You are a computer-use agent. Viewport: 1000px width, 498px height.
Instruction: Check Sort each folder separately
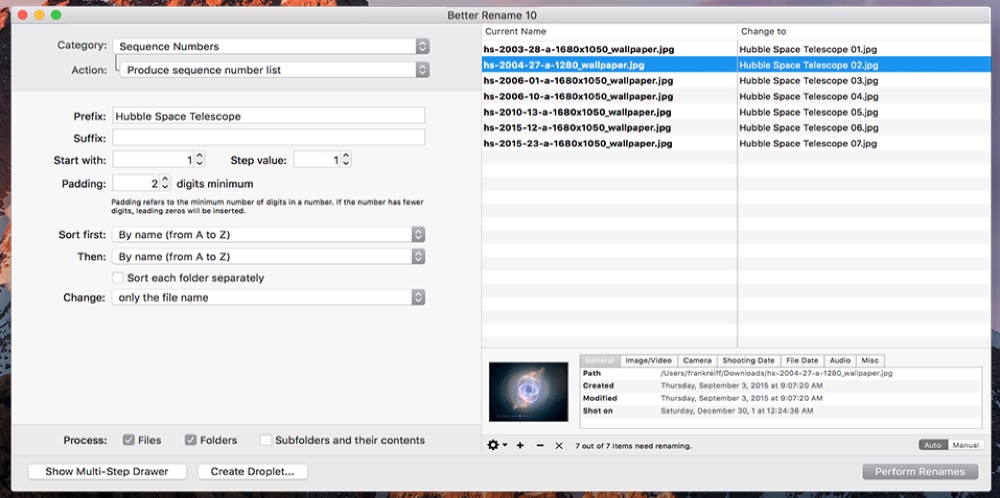(118, 278)
